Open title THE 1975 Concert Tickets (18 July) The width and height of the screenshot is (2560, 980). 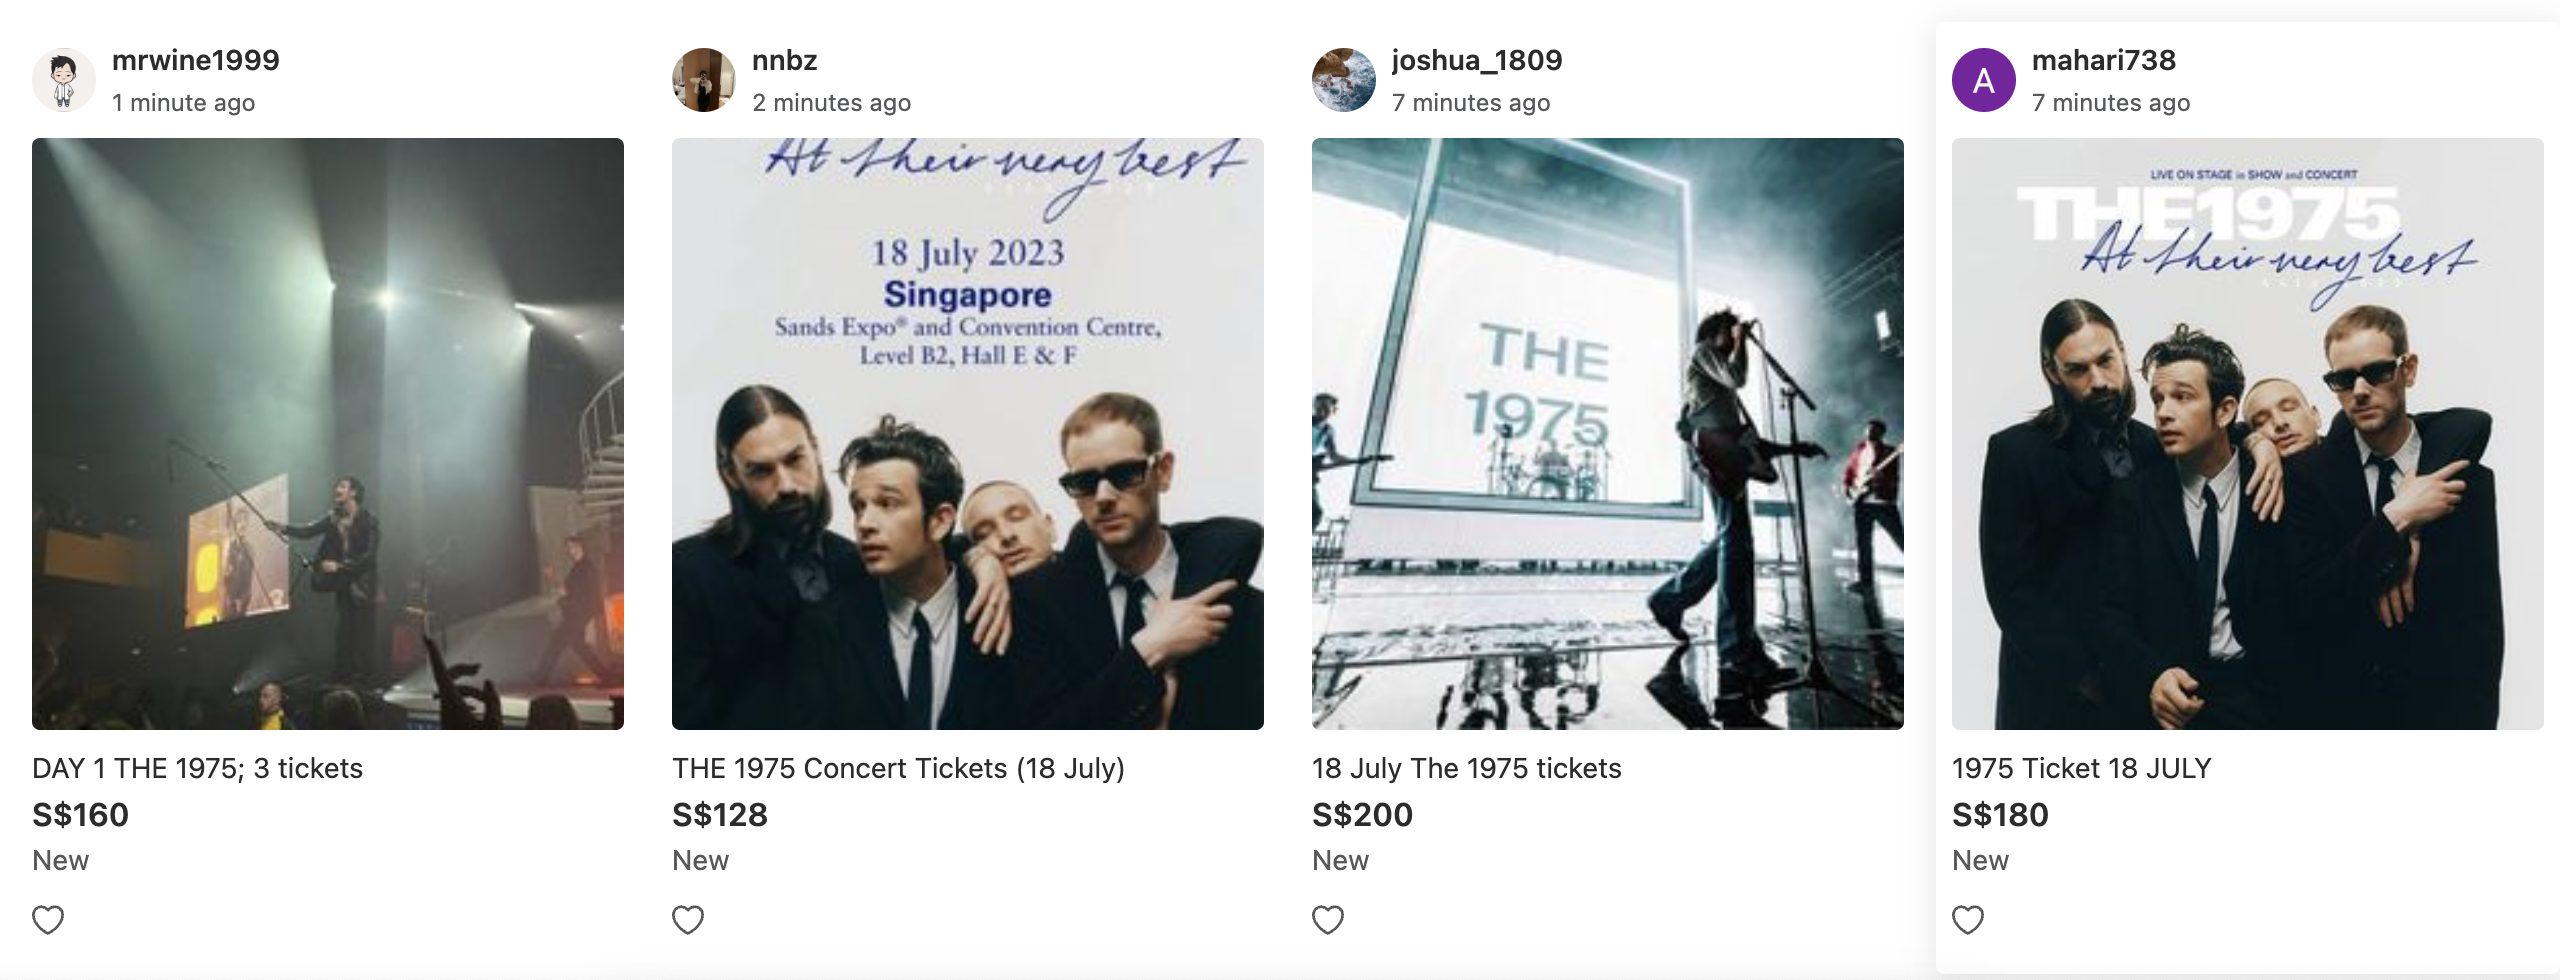(x=898, y=768)
